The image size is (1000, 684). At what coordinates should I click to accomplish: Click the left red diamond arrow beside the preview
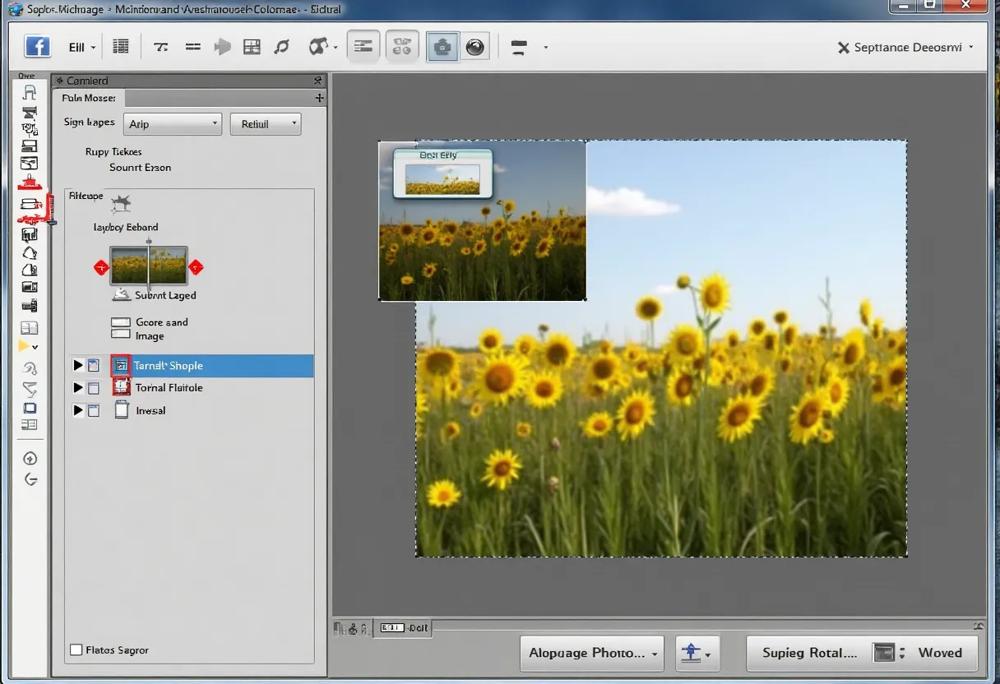pos(101,268)
